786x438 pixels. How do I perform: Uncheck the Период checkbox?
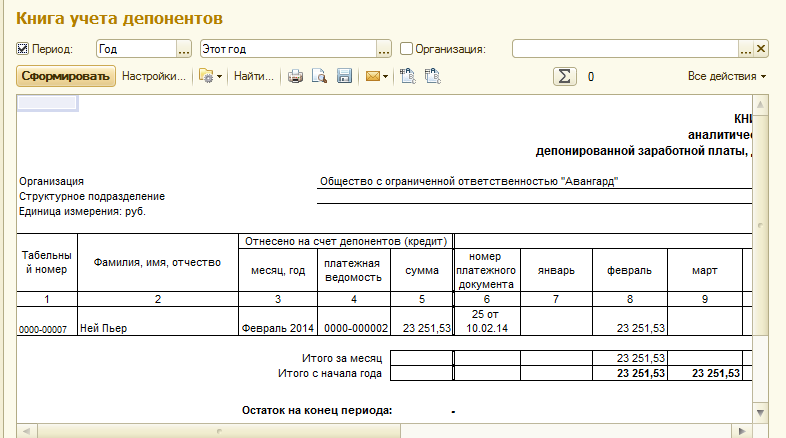coord(23,48)
